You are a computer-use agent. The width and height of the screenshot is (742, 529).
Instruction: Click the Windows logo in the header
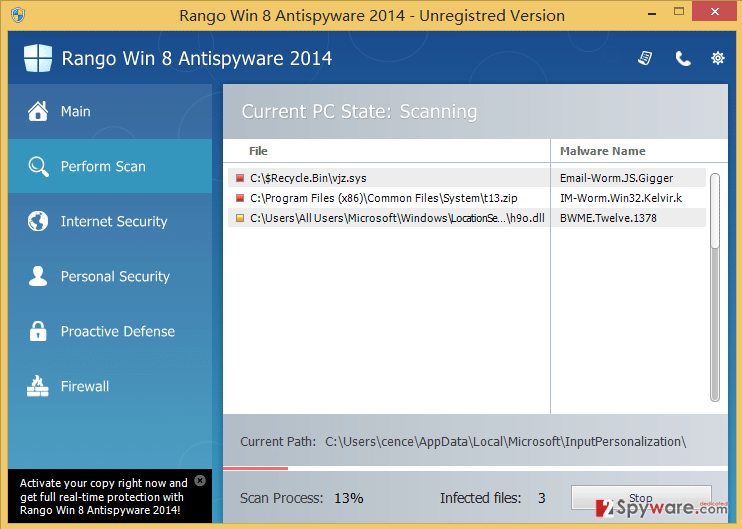click(38, 58)
